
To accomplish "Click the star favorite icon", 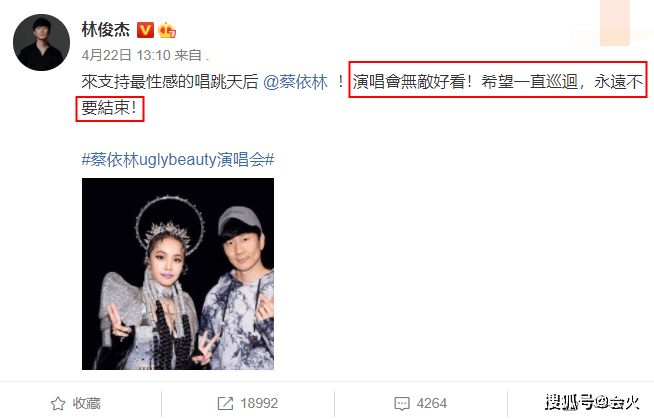I will 58,404.
